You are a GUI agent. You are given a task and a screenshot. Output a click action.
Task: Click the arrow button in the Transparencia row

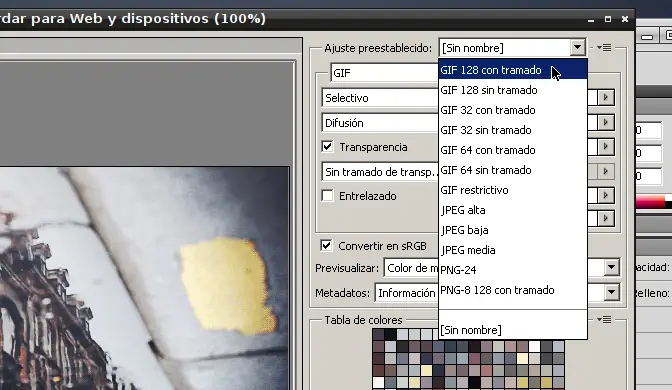pos(606,147)
